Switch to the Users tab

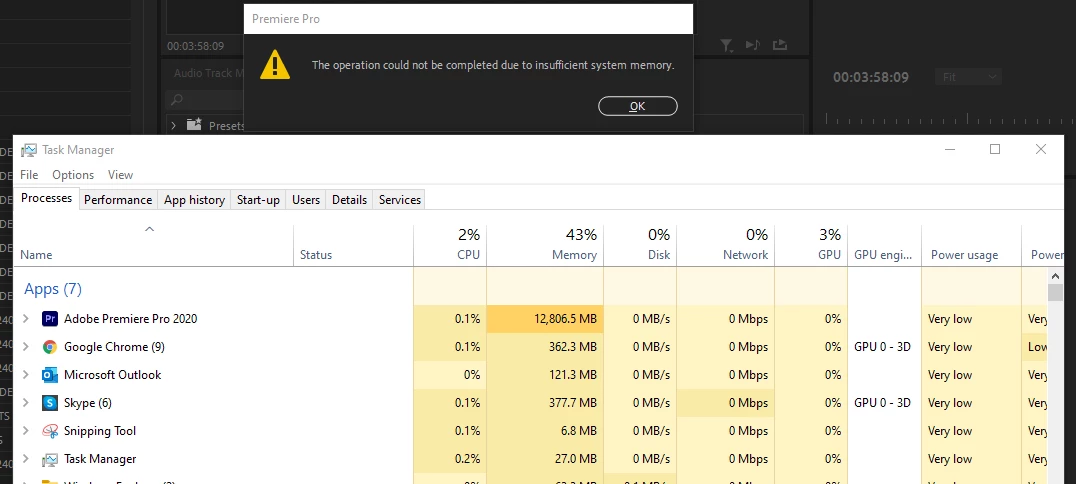pos(305,200)
